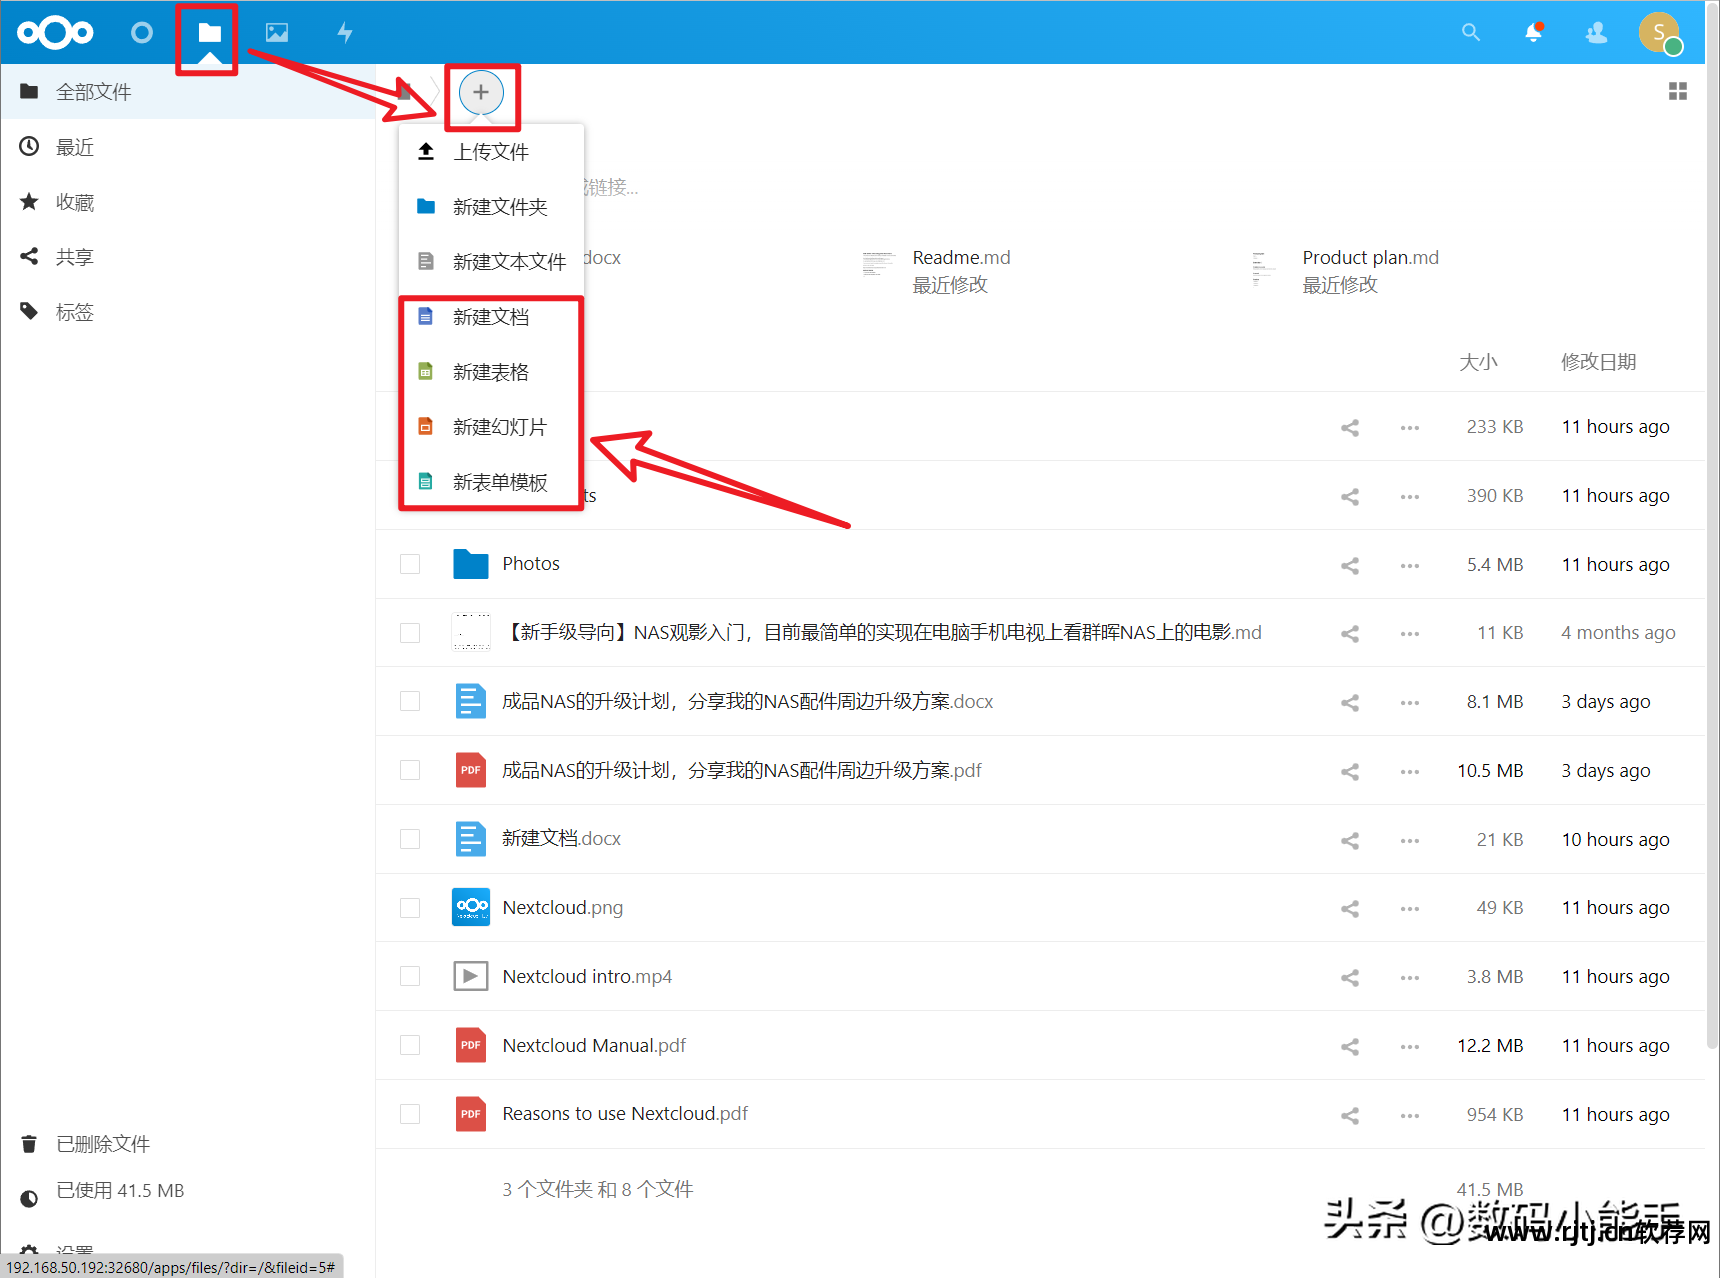Image resolution: width=1720 pixels, height=1278 pixels.
Task: Open the Dashboard circle icon
Action: pos(142,33)
